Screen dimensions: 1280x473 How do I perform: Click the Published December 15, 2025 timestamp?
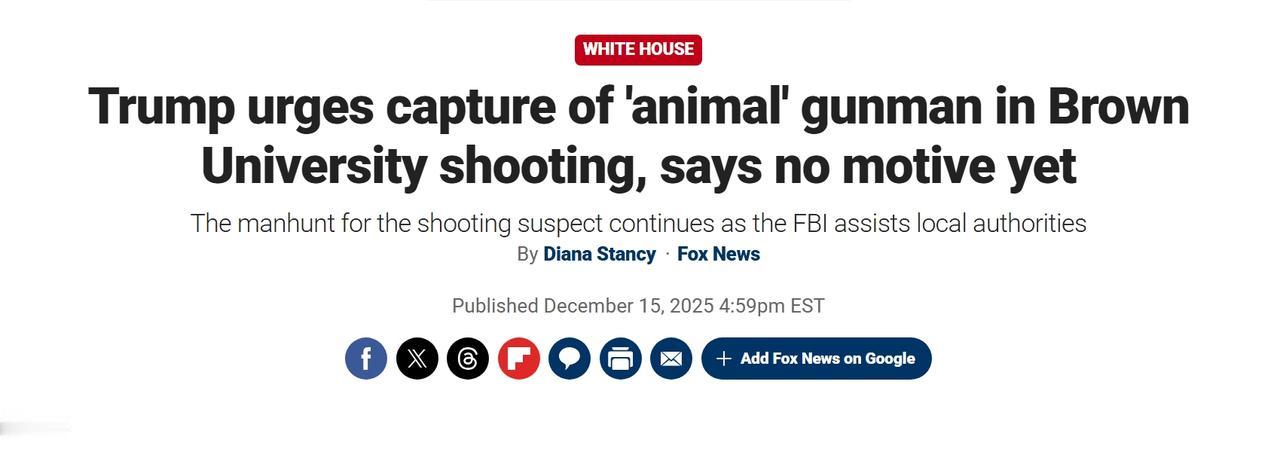(x=638, y=306)
